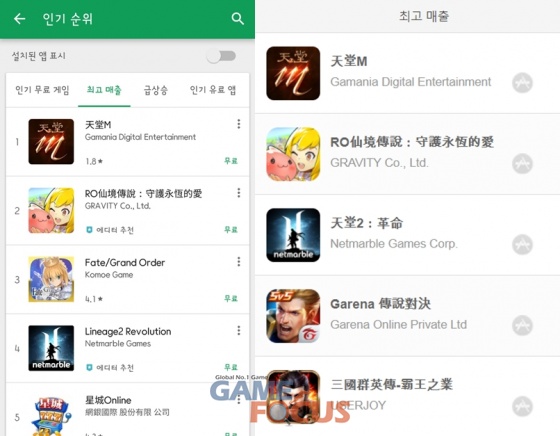Tap App Store download icon for 天堂2：革命
560x436 pixels.
(522, 245)
